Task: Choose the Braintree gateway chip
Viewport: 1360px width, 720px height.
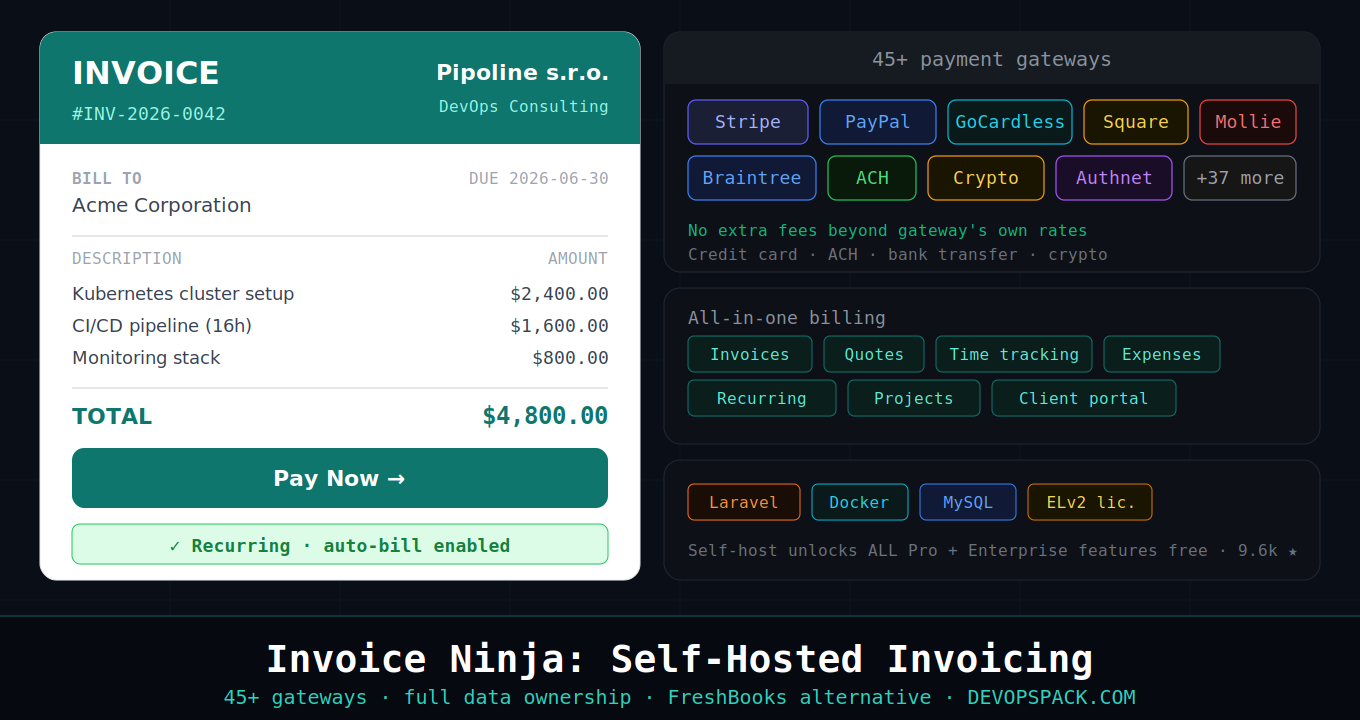Action: [x=752, y=178]
